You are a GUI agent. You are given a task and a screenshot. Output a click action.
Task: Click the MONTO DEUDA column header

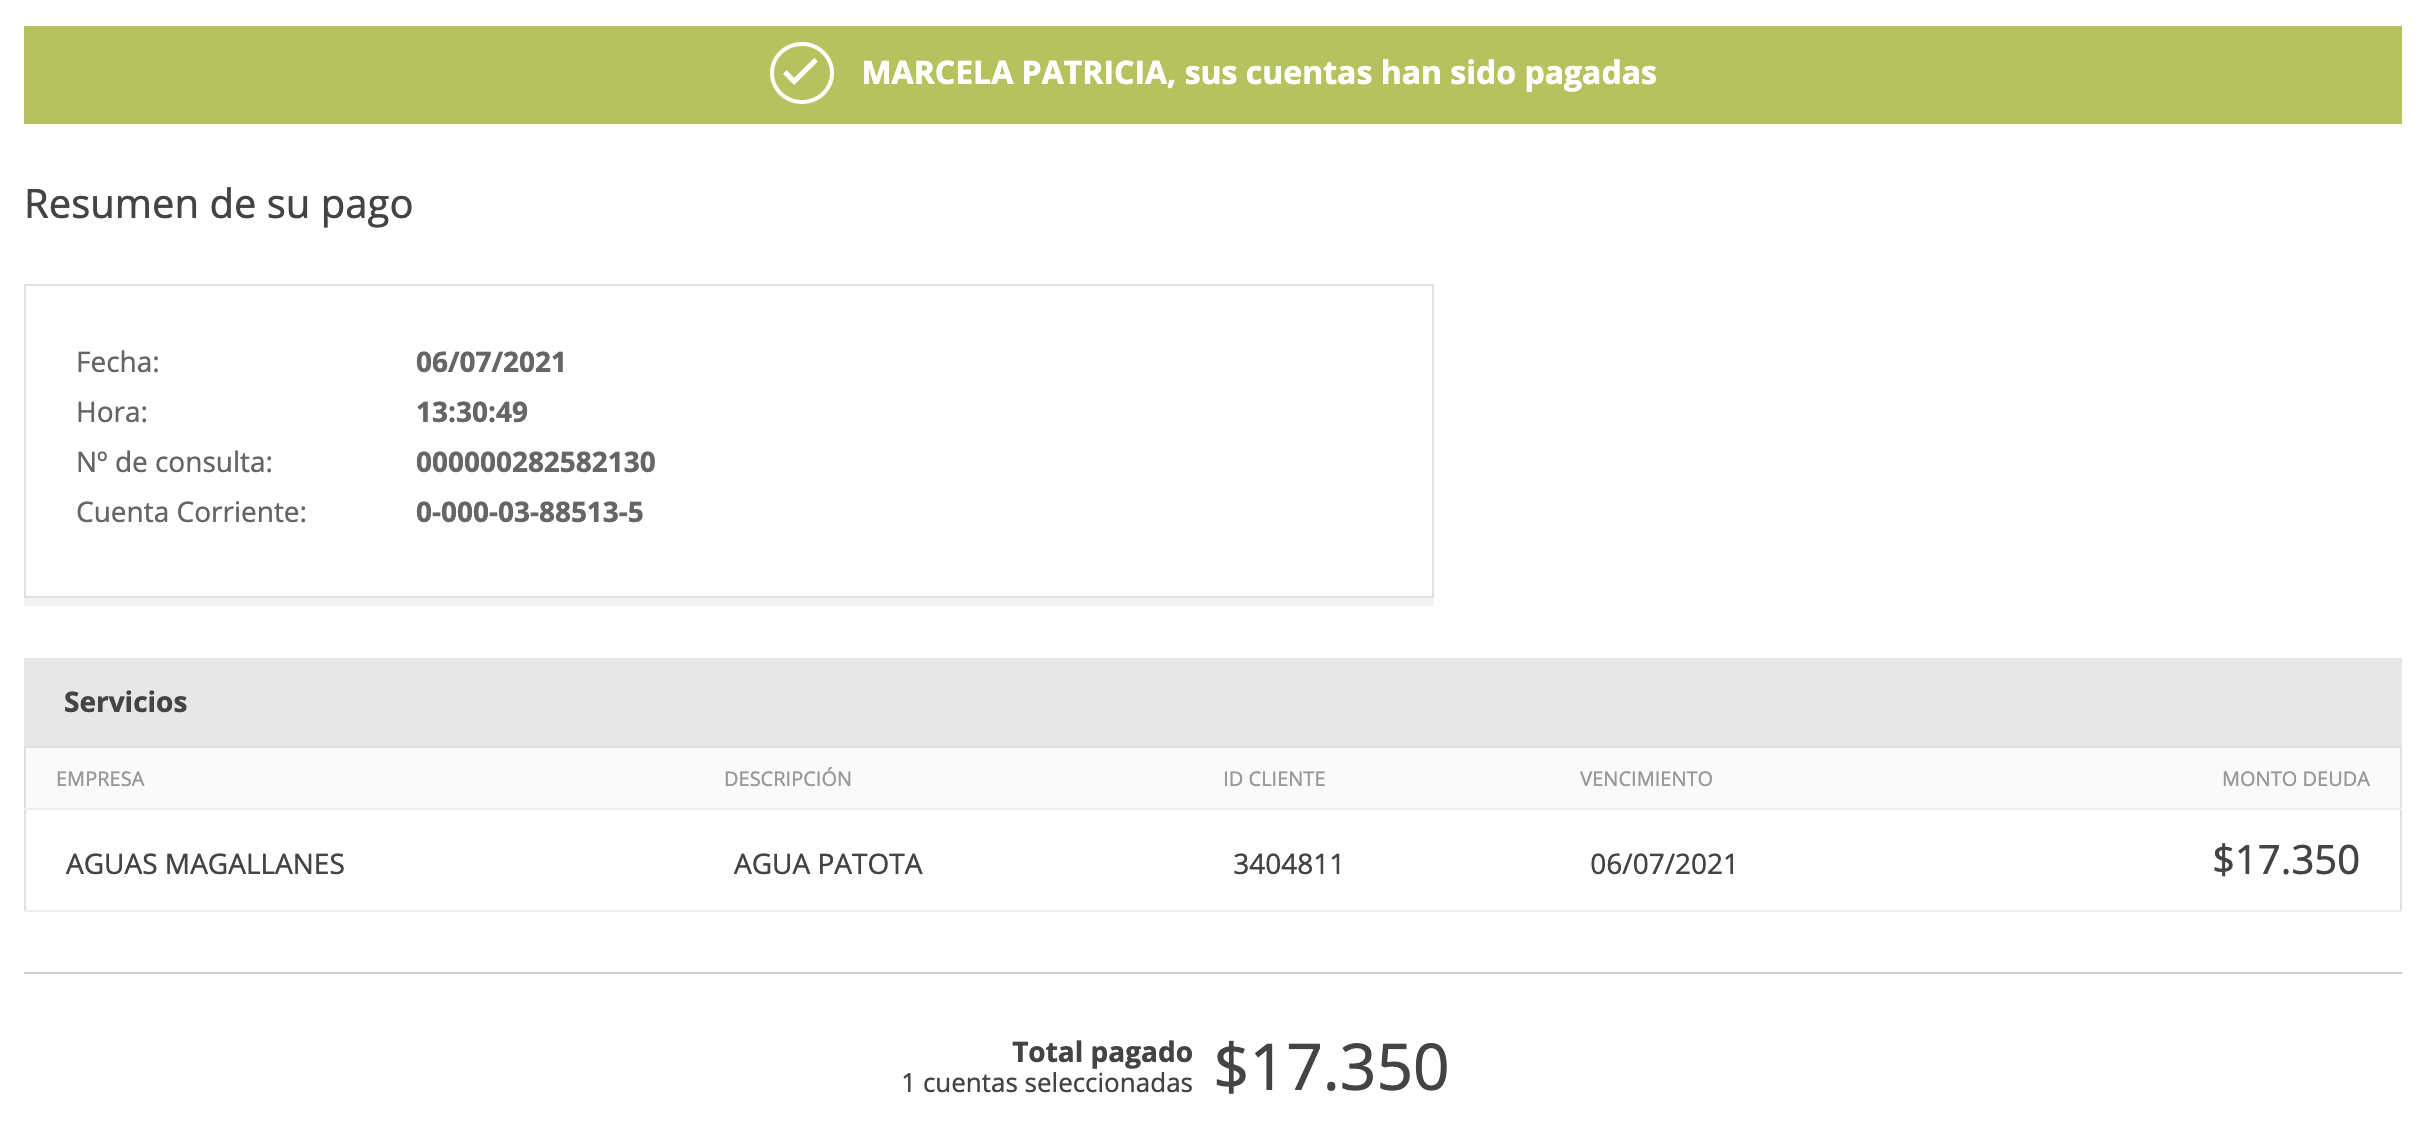[2295, 779]
